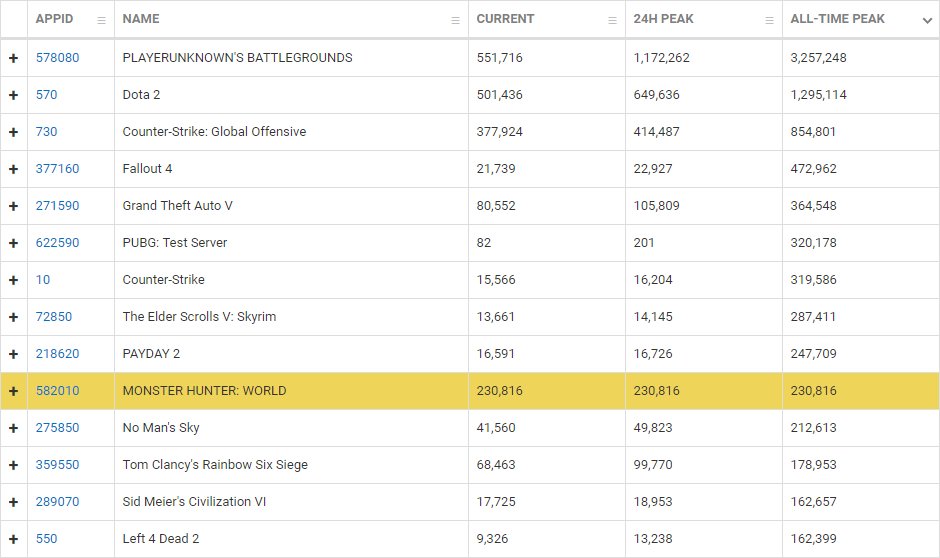Viewport: 940px width, 558px height.
Task: Open appid link 582010
Action: point(58,391)
